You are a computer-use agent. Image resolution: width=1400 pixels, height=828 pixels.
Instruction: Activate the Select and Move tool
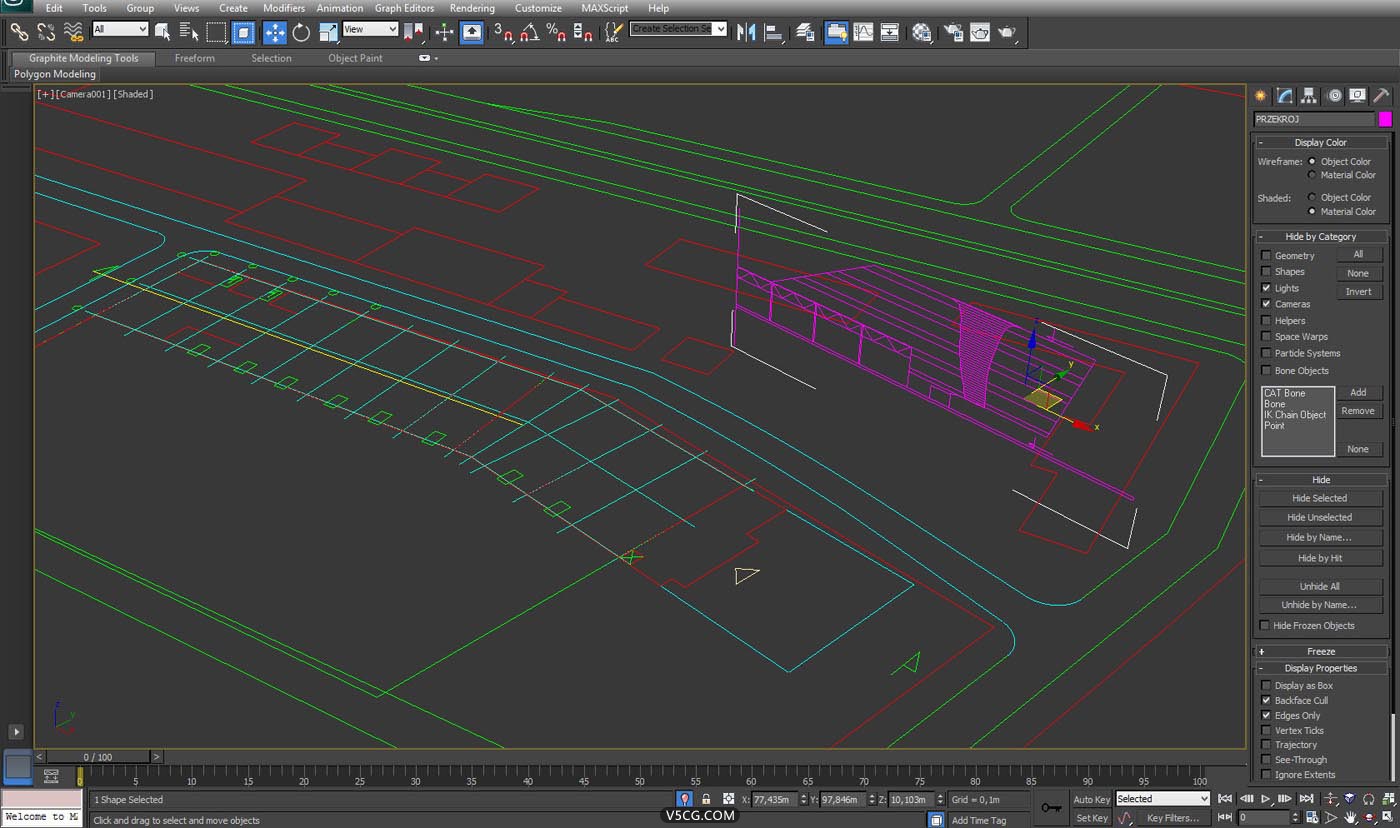[275, 32]
